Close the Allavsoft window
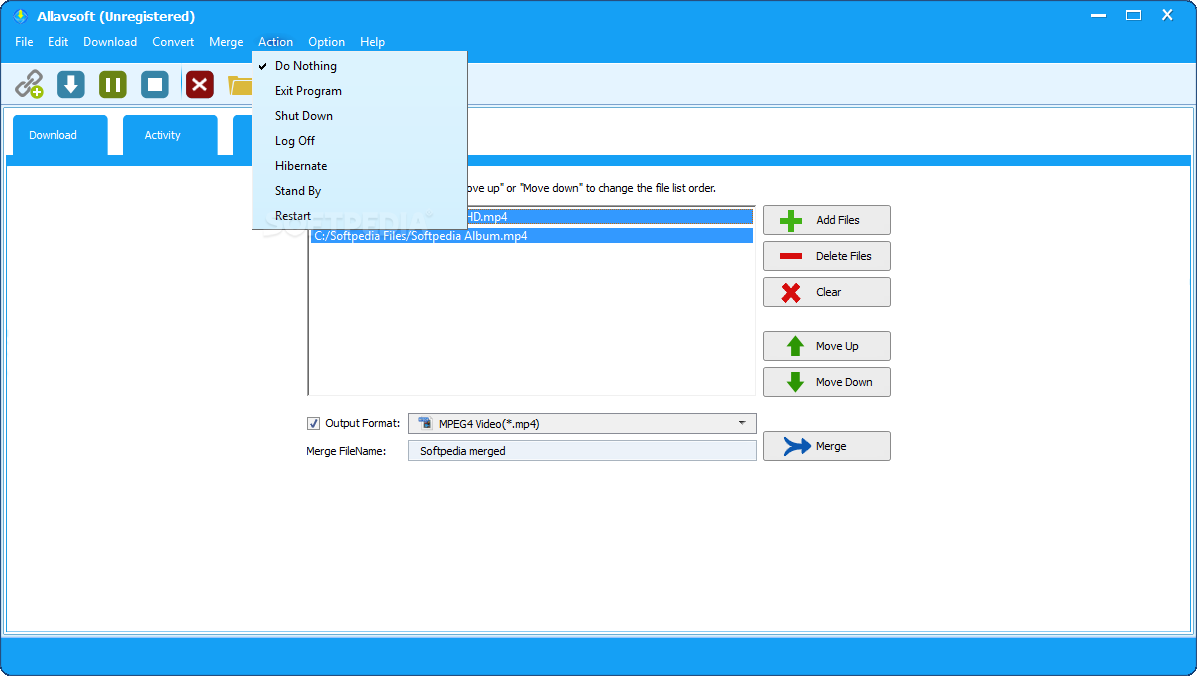This screenshot has height=676, width=1197. tap(1167, 15)
